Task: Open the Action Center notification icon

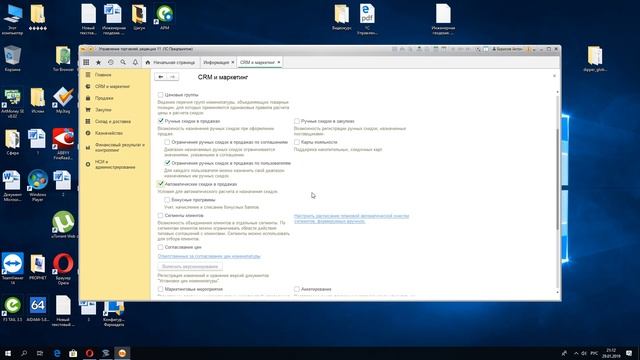Action: 629,353
